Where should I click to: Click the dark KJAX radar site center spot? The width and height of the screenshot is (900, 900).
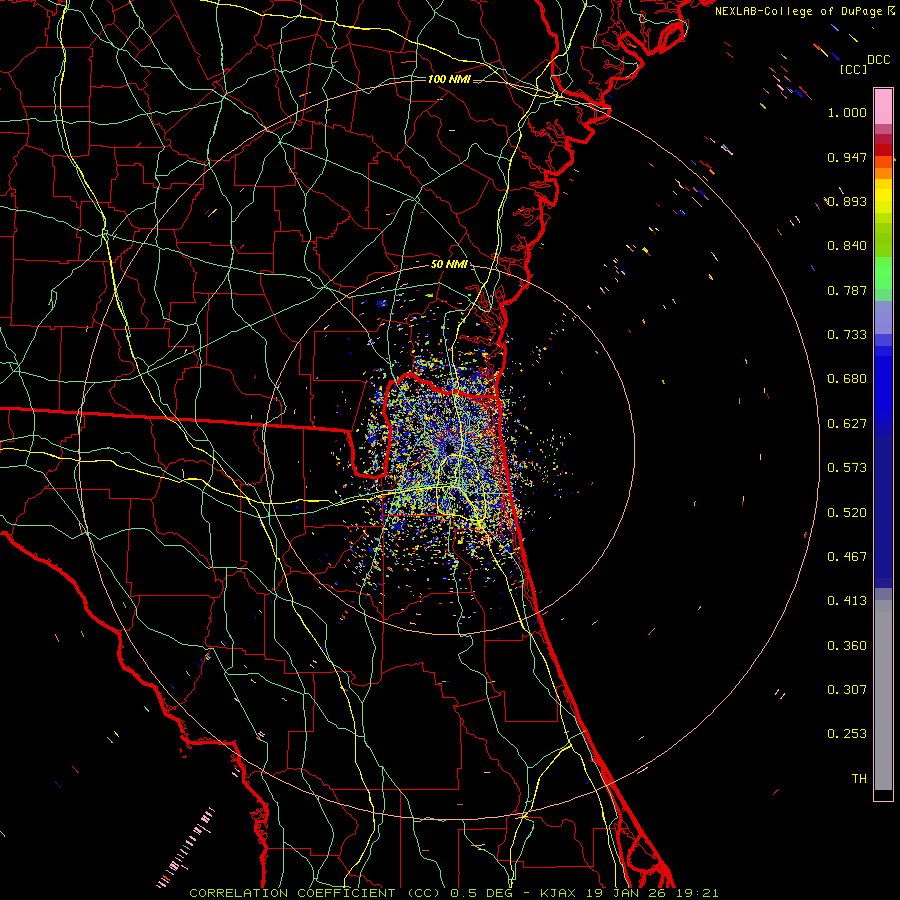coord(450,448)
